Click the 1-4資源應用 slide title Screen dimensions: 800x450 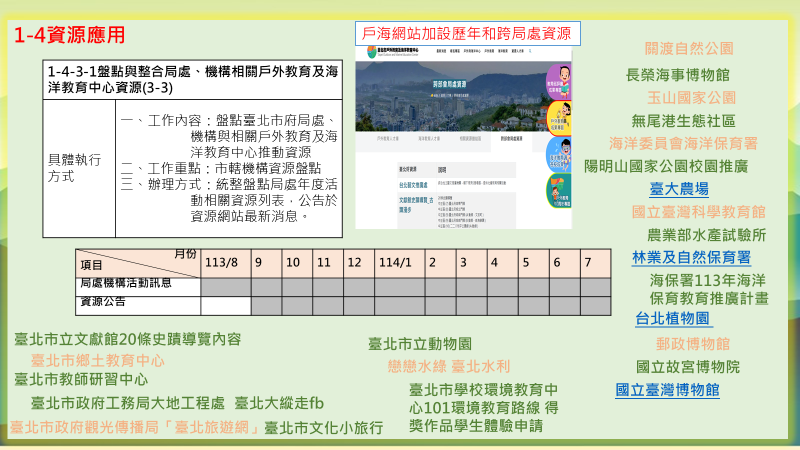(x=69, y=35)
